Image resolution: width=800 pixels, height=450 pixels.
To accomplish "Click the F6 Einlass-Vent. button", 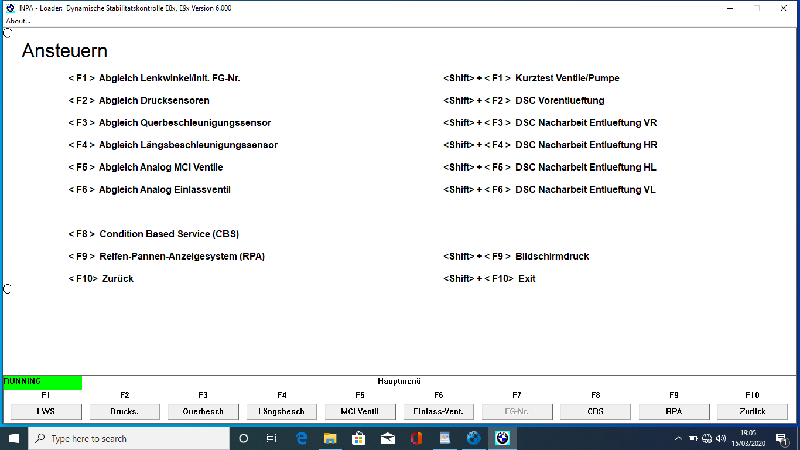I will [x=439, y=411].
